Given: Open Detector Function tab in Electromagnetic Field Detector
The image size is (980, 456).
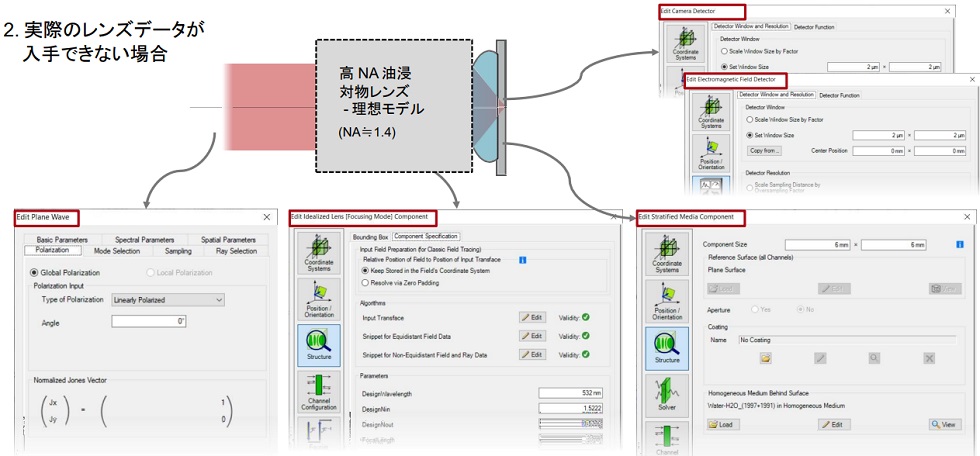Looking at the screenshot, I should (839, 95).
